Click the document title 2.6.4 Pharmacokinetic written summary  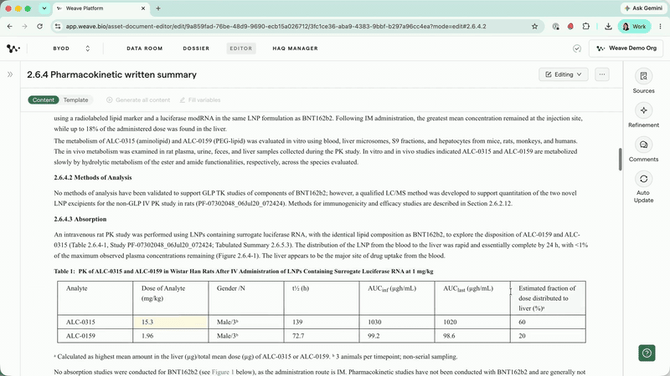tap(112, 75)
